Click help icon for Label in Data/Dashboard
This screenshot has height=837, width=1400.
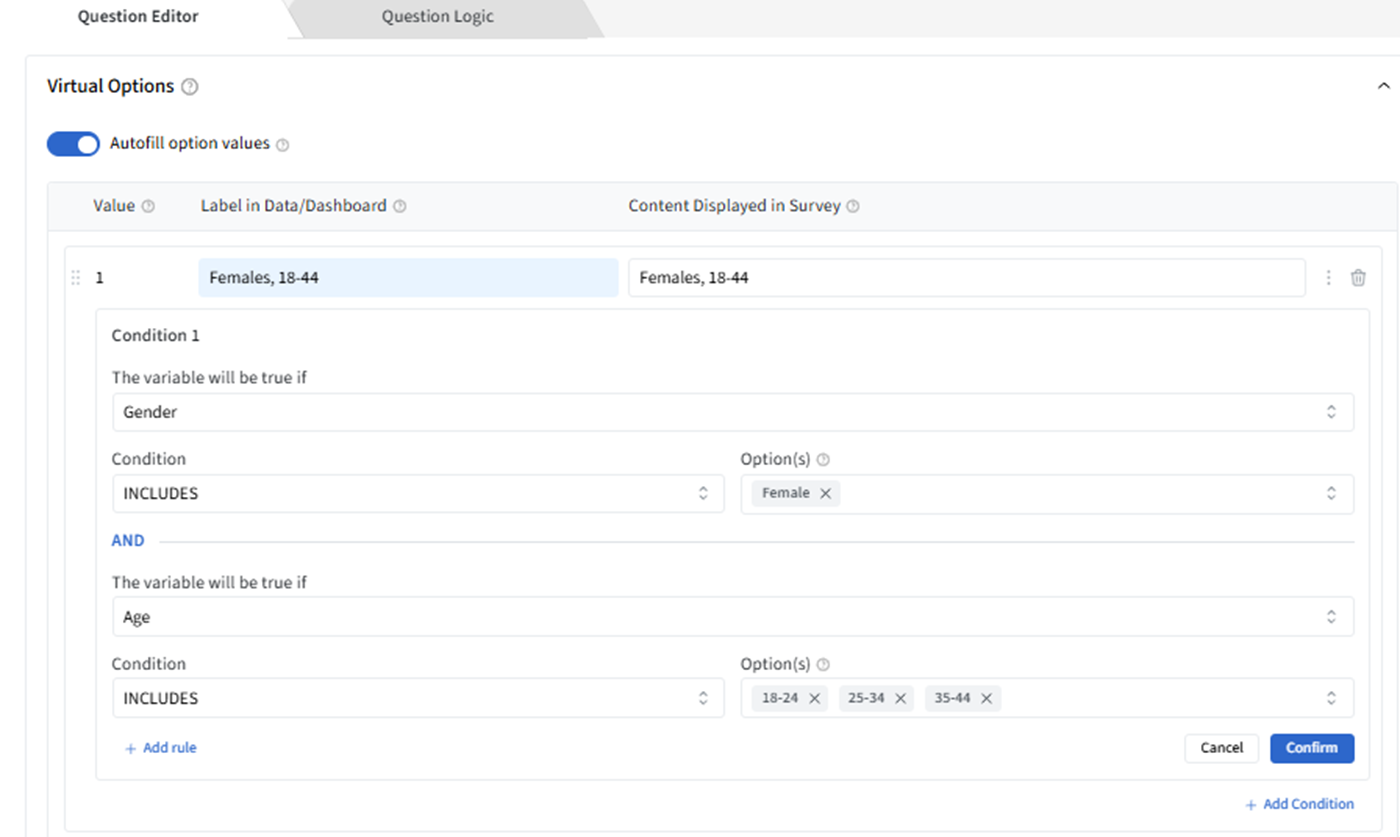399,207
